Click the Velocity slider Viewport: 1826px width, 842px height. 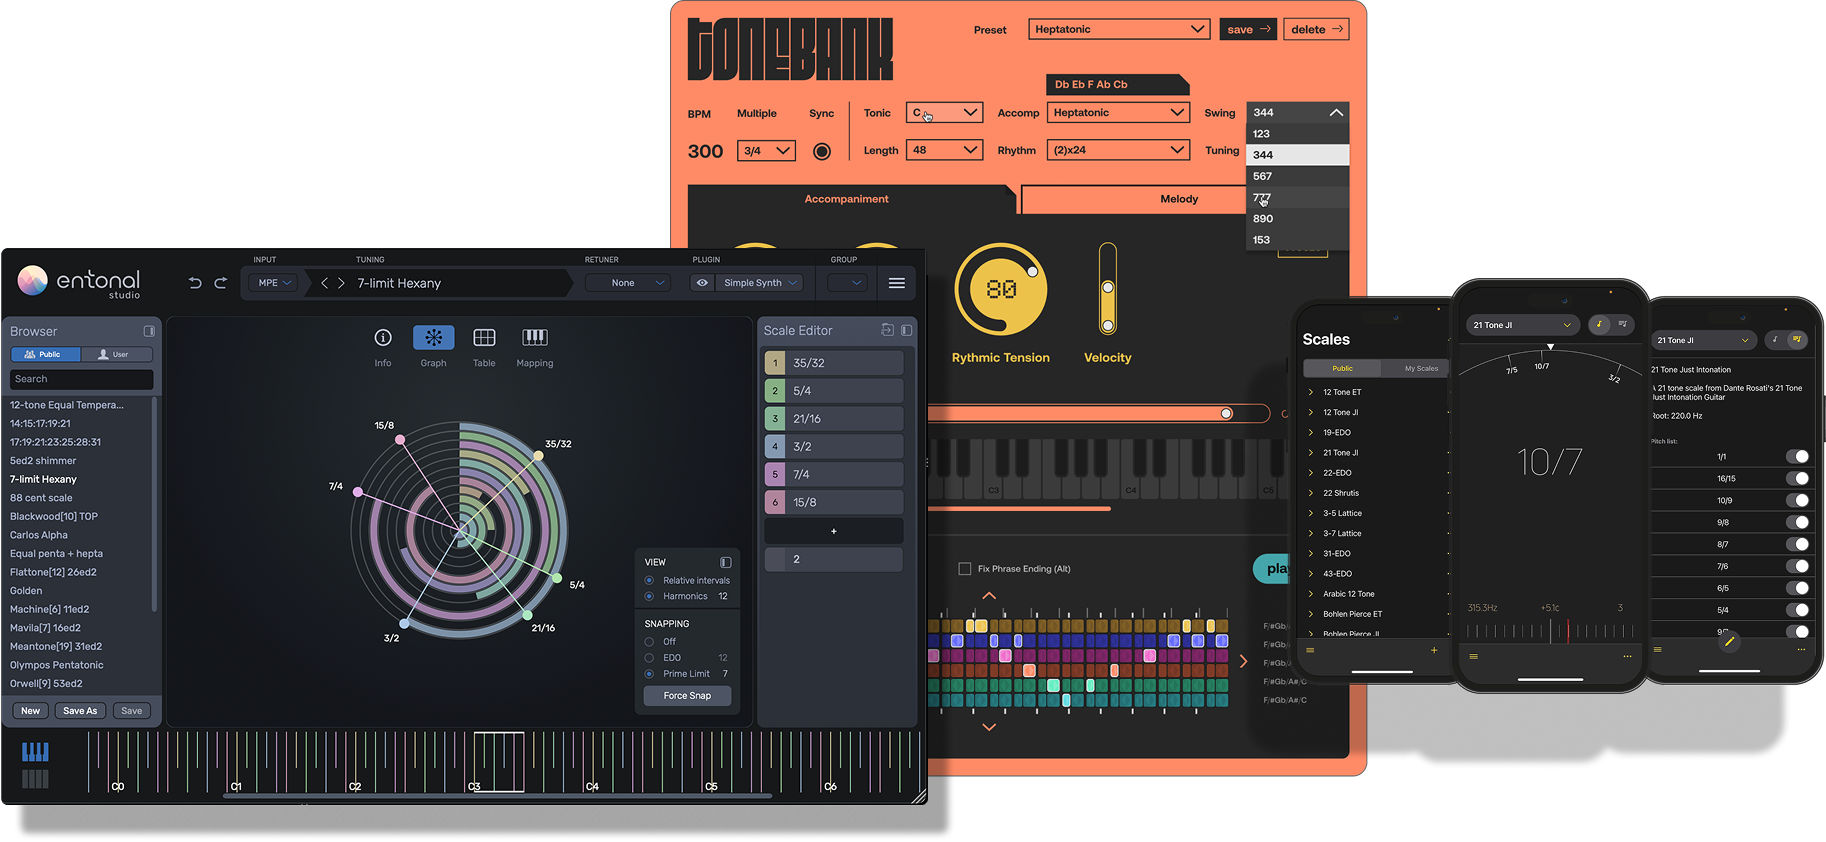point(1107,289)
